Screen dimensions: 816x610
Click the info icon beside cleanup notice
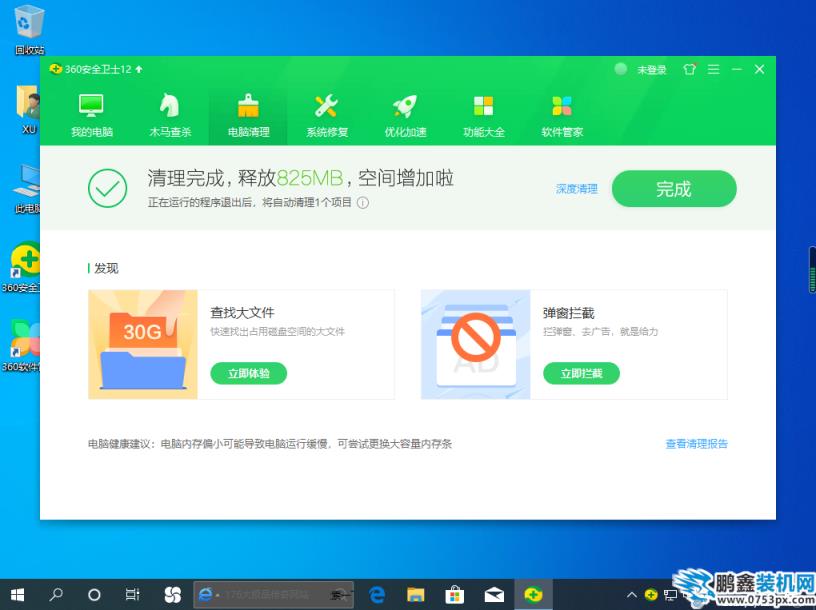pos(363,203)
